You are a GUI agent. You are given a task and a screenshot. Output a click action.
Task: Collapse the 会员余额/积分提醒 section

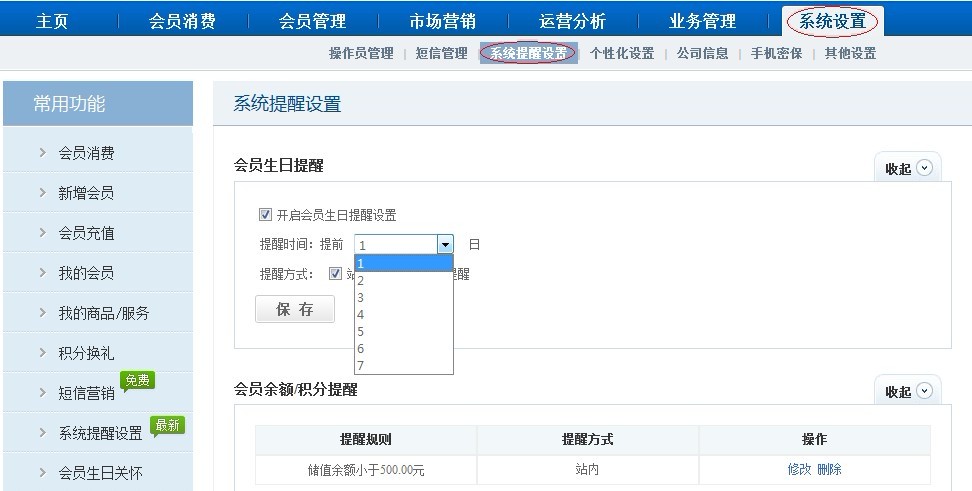point(908,392)
